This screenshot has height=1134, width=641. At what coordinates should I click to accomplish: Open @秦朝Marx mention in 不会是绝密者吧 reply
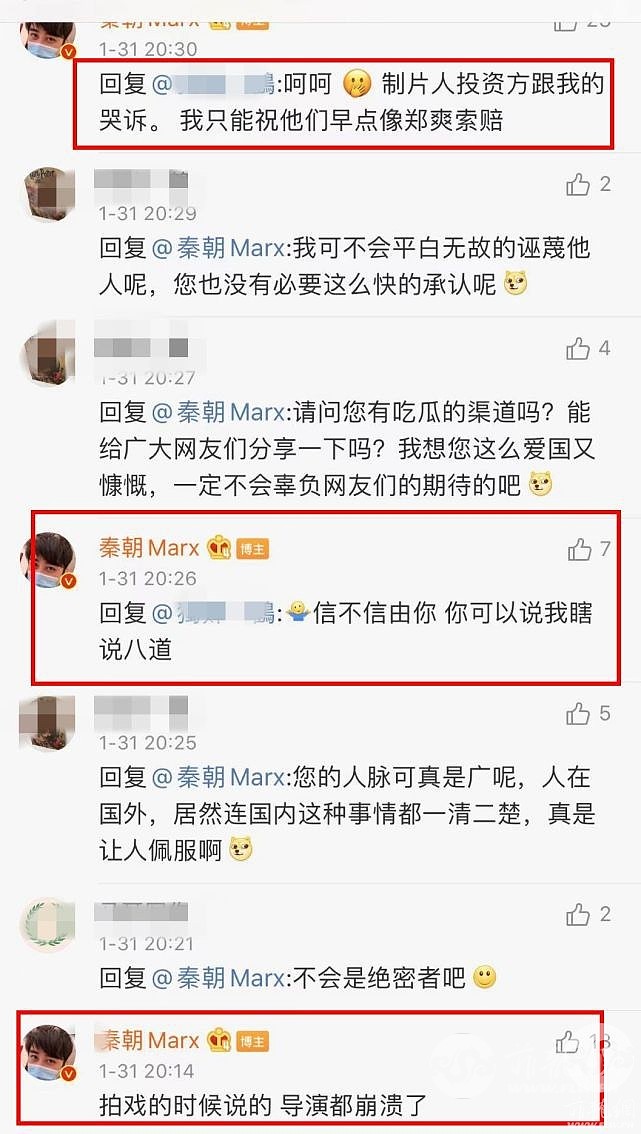pos(219,978)
